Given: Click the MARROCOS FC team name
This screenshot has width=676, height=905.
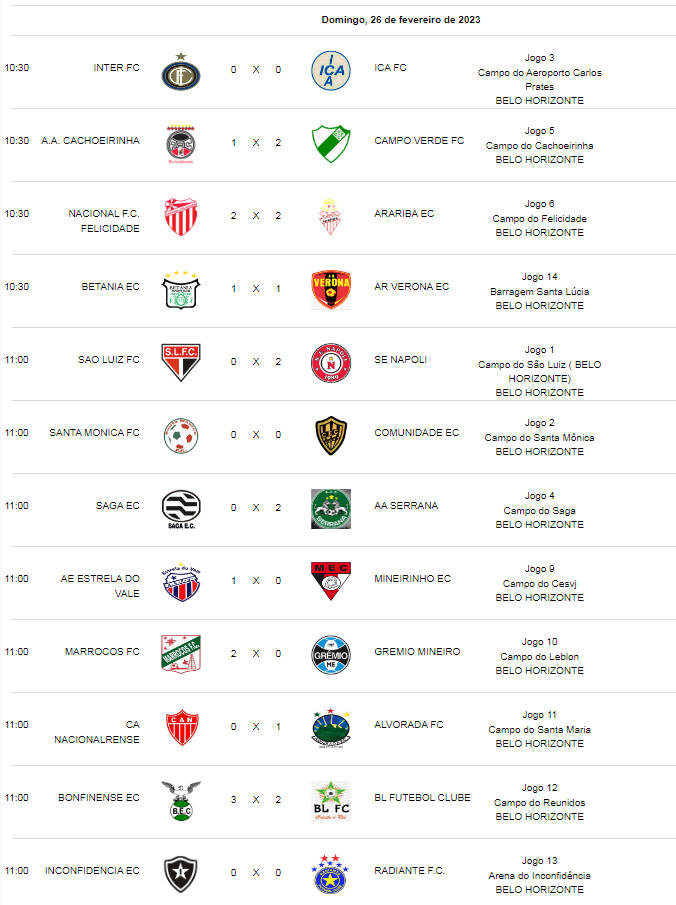Looking at the screenshot, I should (x=102, y=652).
